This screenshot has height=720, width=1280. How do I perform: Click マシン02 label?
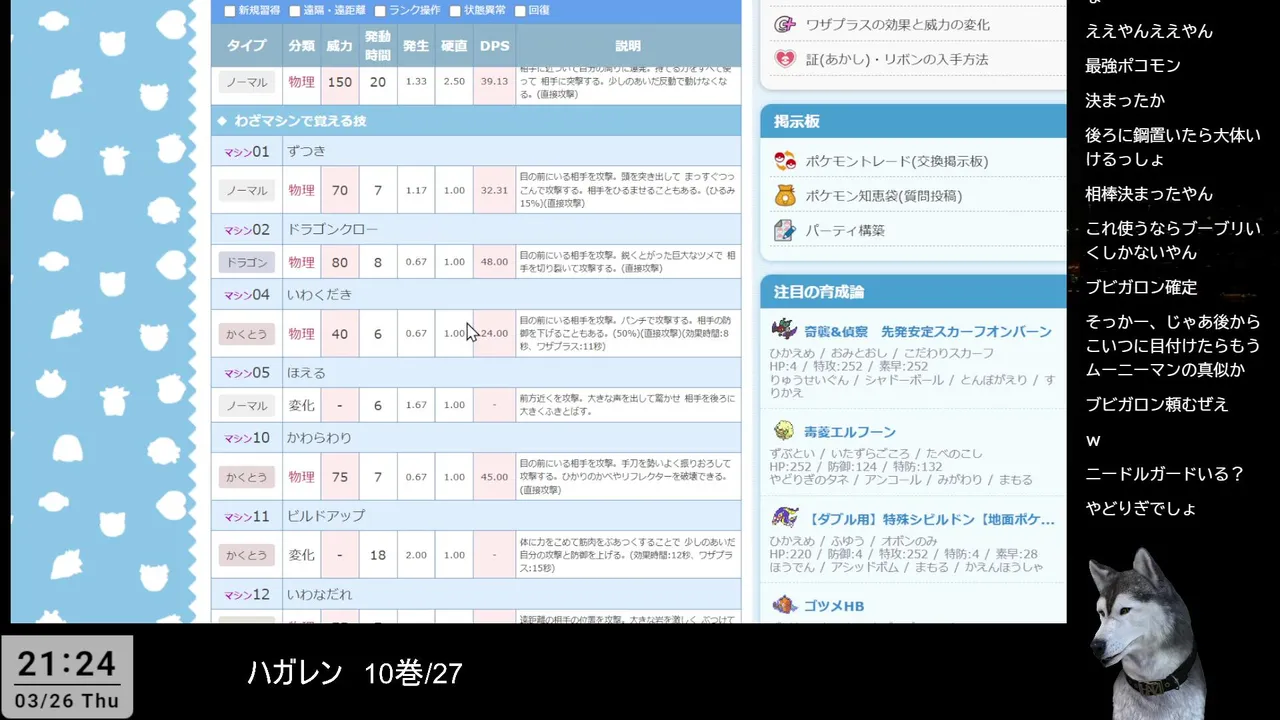pyautogui.click(x=246, y=229)
